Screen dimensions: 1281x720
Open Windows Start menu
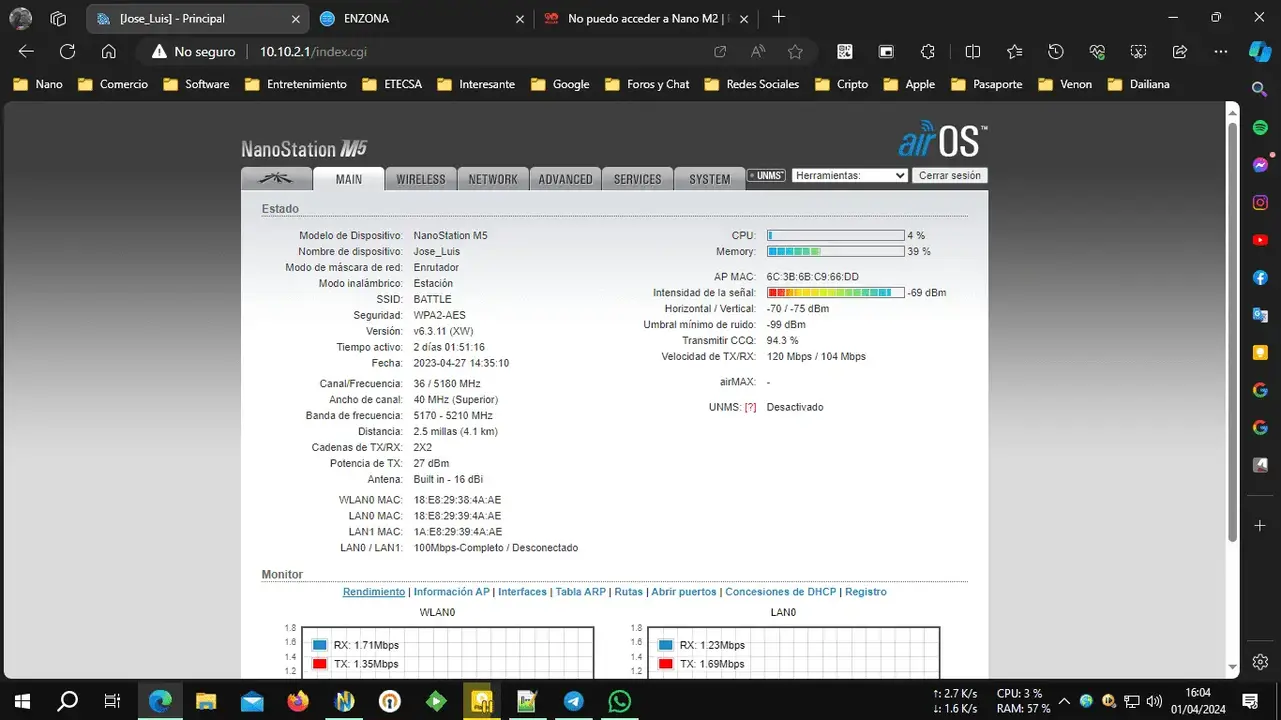click(22, 701)
